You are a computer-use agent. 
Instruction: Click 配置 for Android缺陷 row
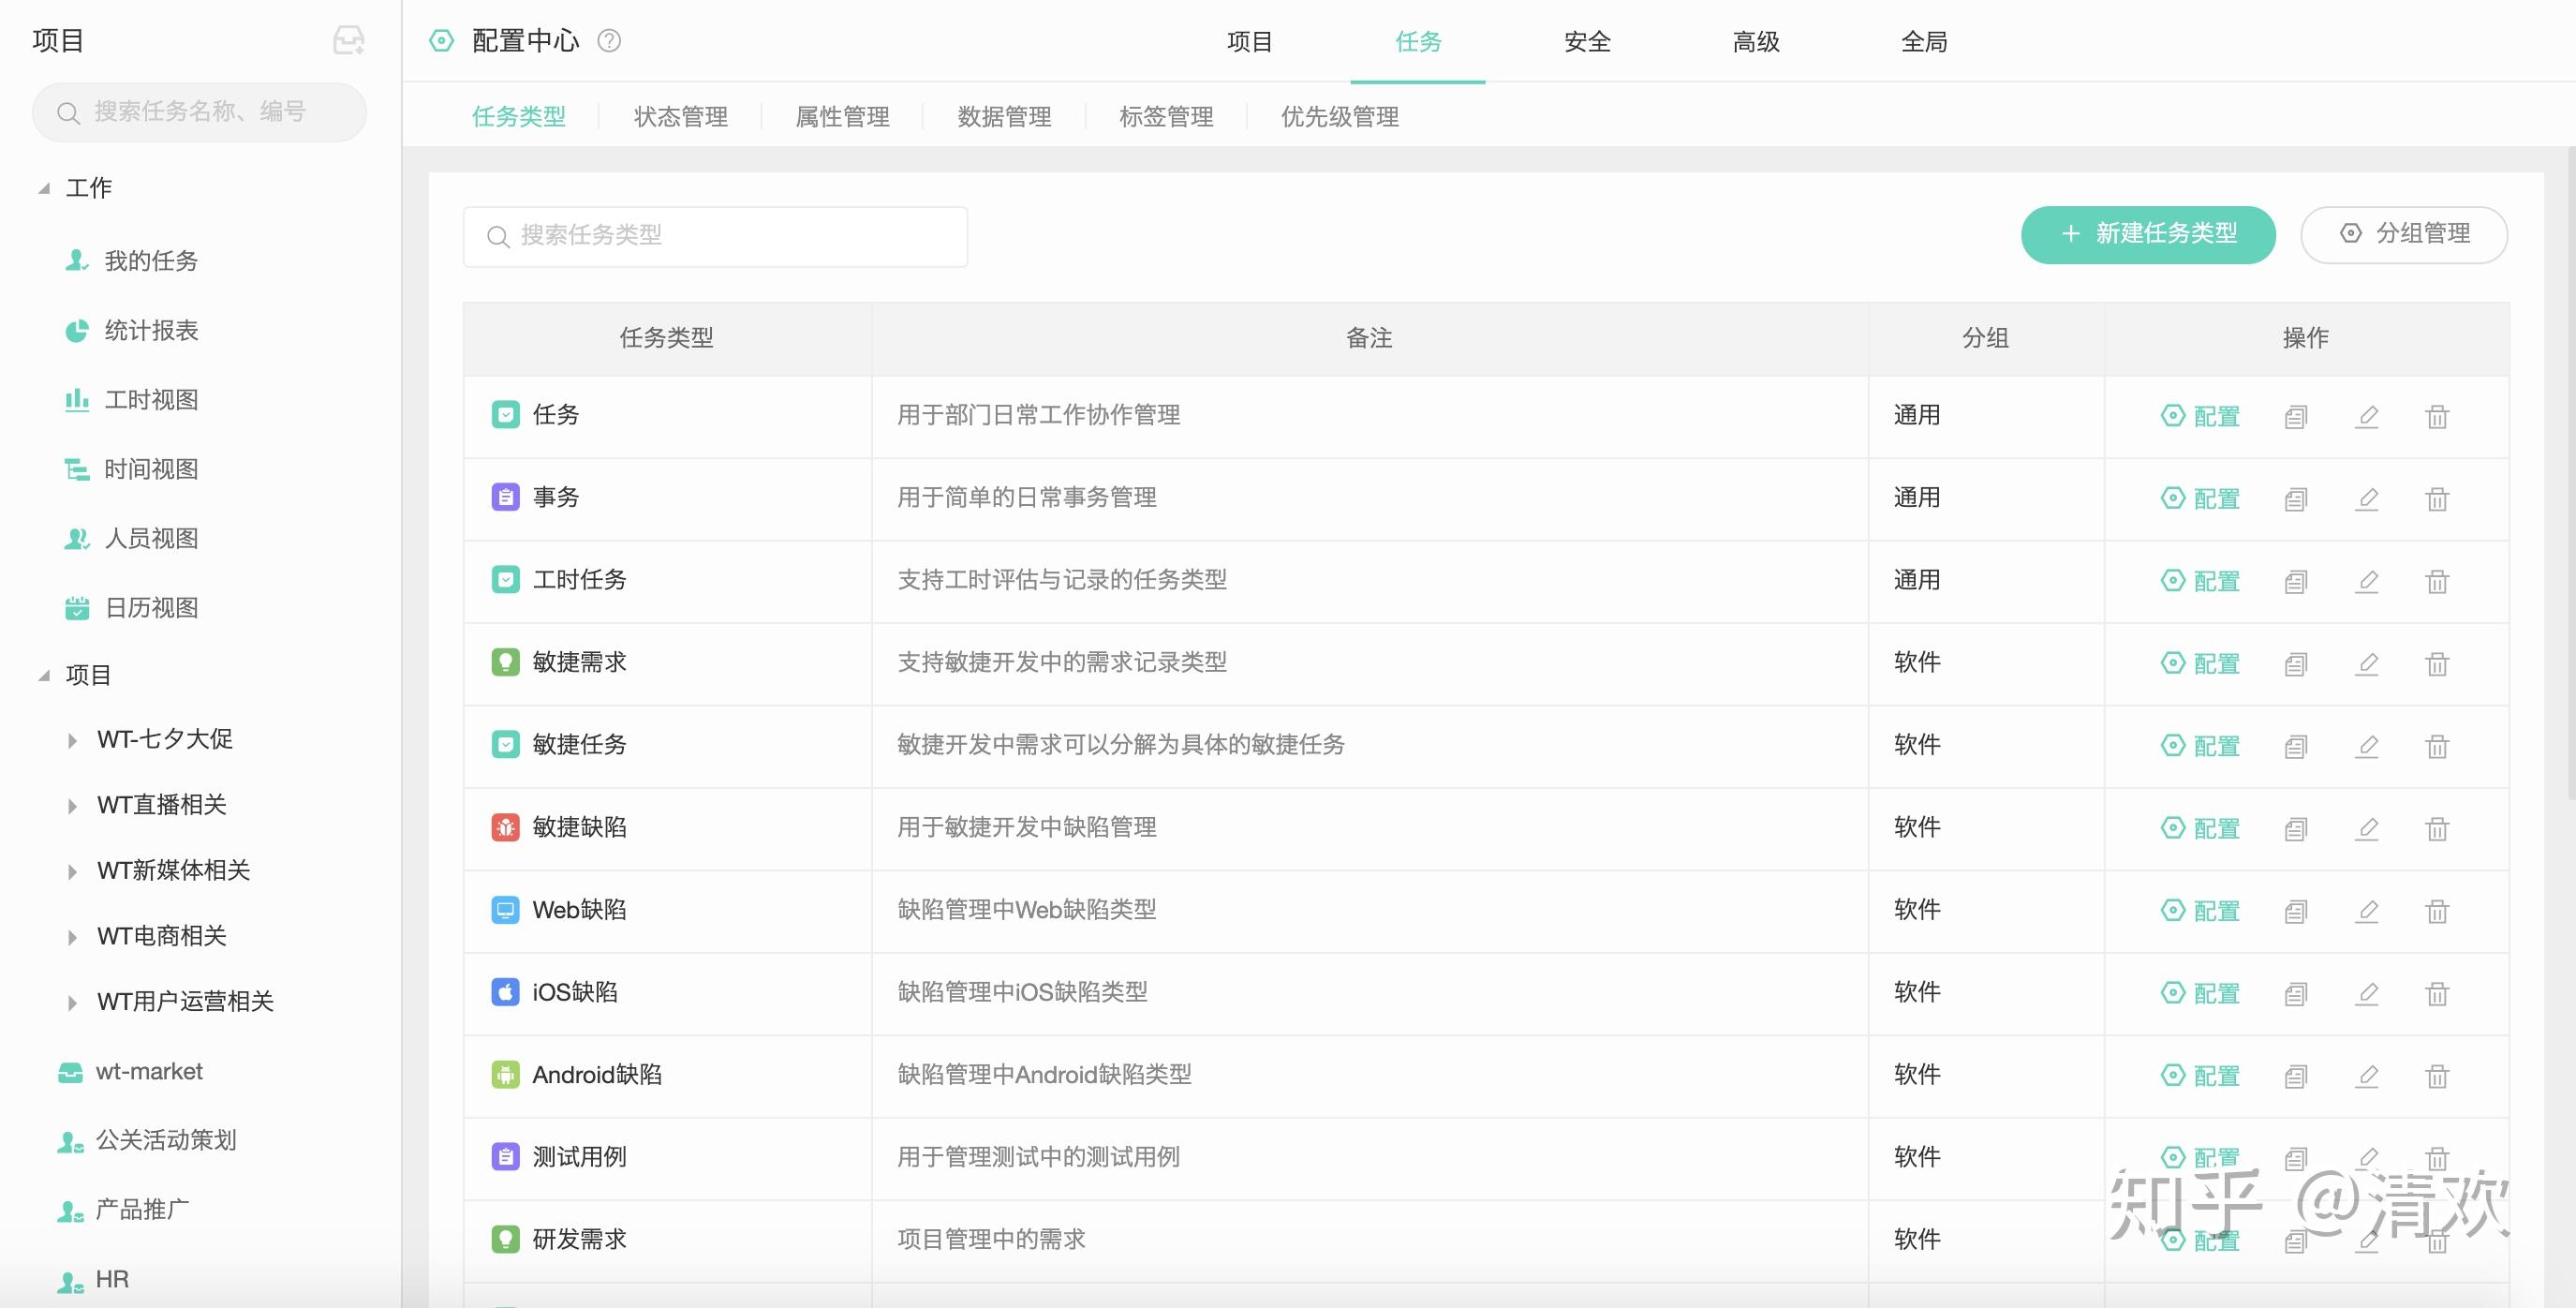pos(2200,1076)
